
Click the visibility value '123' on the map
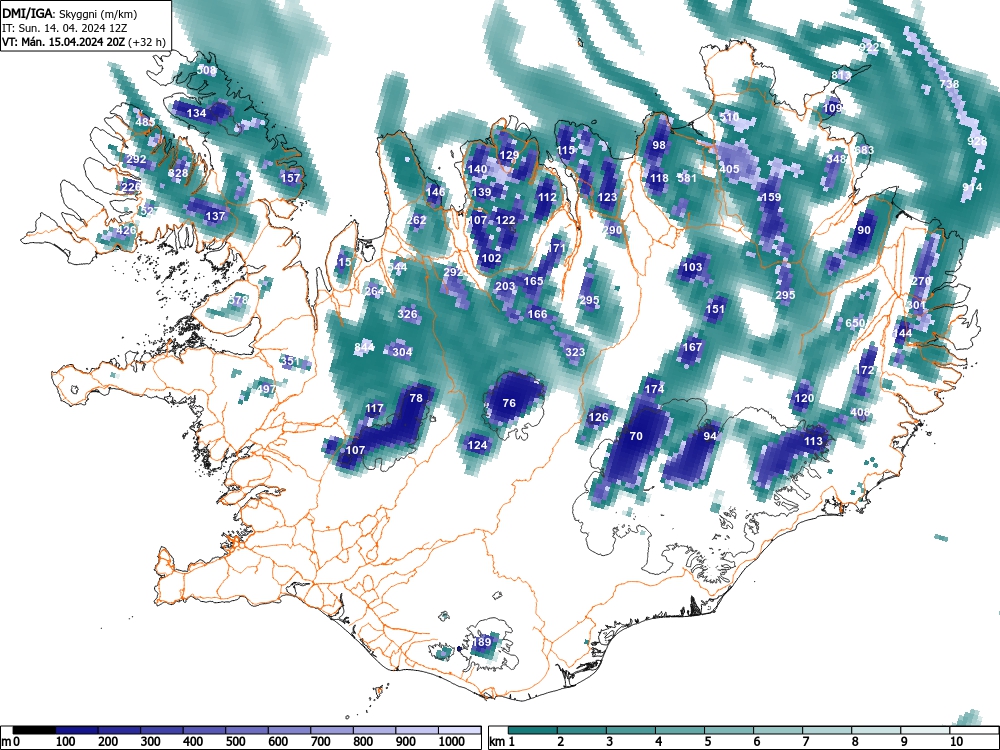pos(607,197)
